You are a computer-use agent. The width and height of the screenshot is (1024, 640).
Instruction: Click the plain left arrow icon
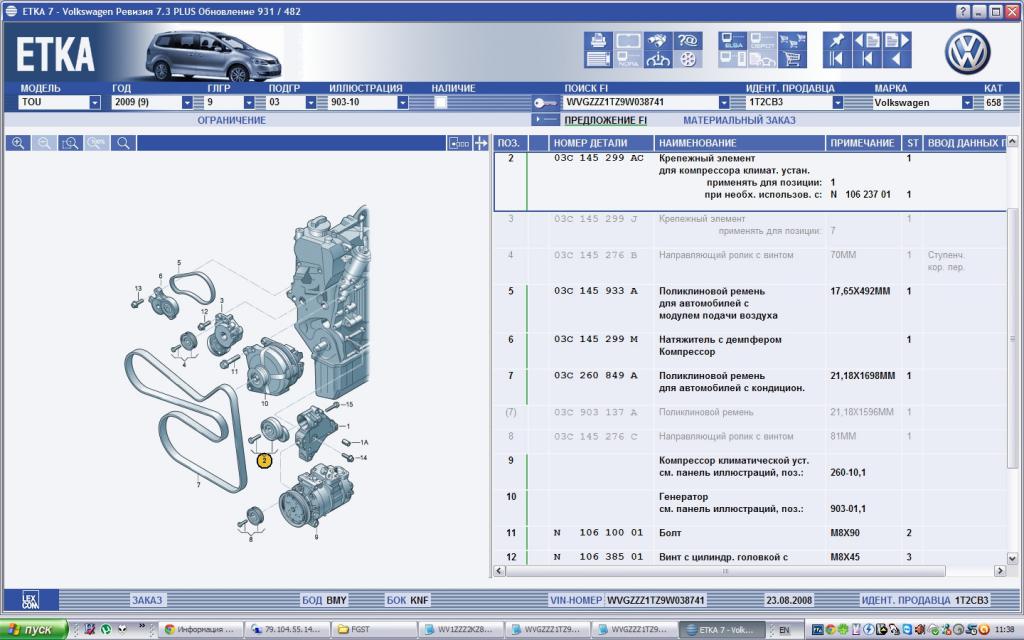pyautogui.click(x=897, y=59)
